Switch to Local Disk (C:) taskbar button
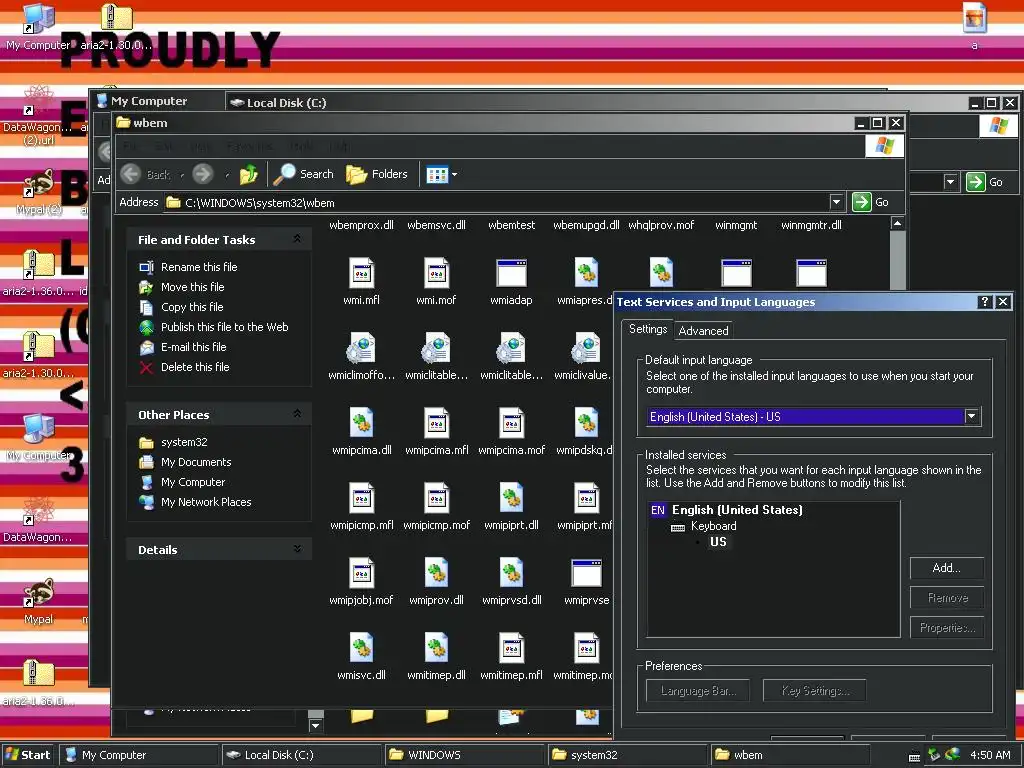The height and width of the screenshot is (768, 1024). click(x=302, y=755)
